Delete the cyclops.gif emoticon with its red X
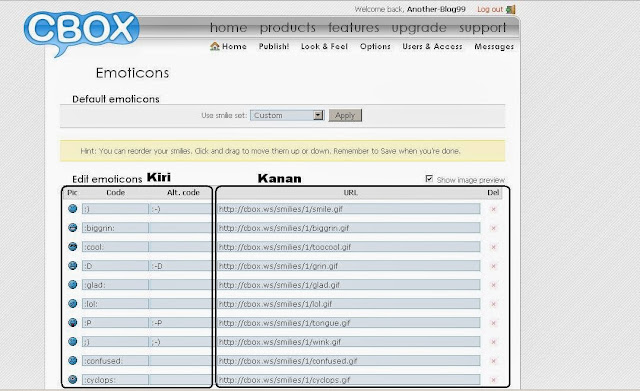 tap(493, 380)
